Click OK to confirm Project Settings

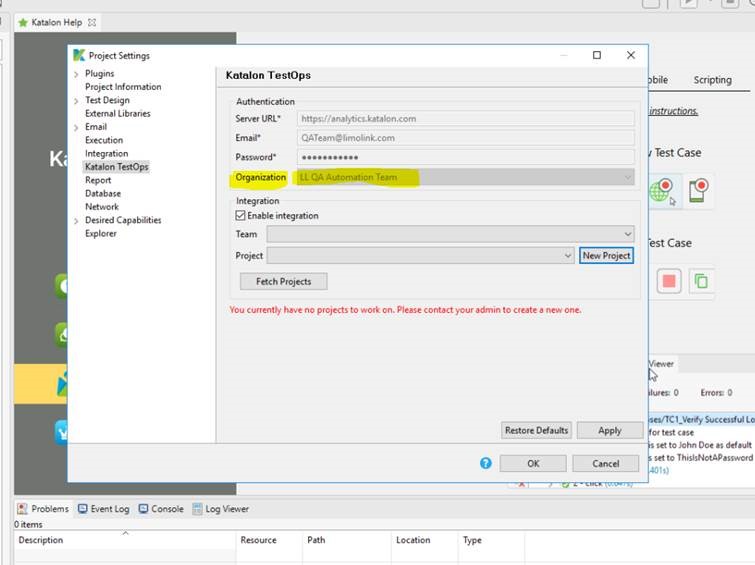tap(533, 463)
